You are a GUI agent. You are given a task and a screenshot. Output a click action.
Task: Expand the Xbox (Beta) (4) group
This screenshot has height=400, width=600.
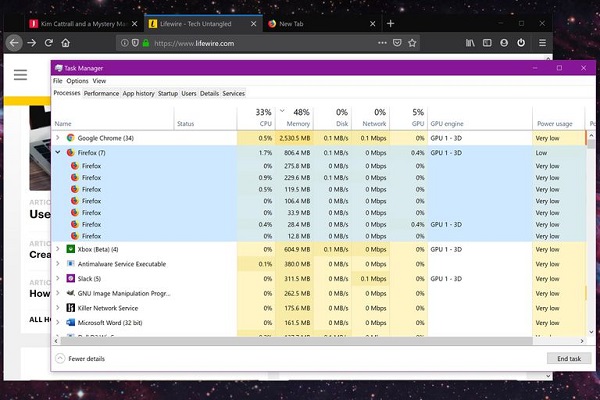(x=58, y=249)
